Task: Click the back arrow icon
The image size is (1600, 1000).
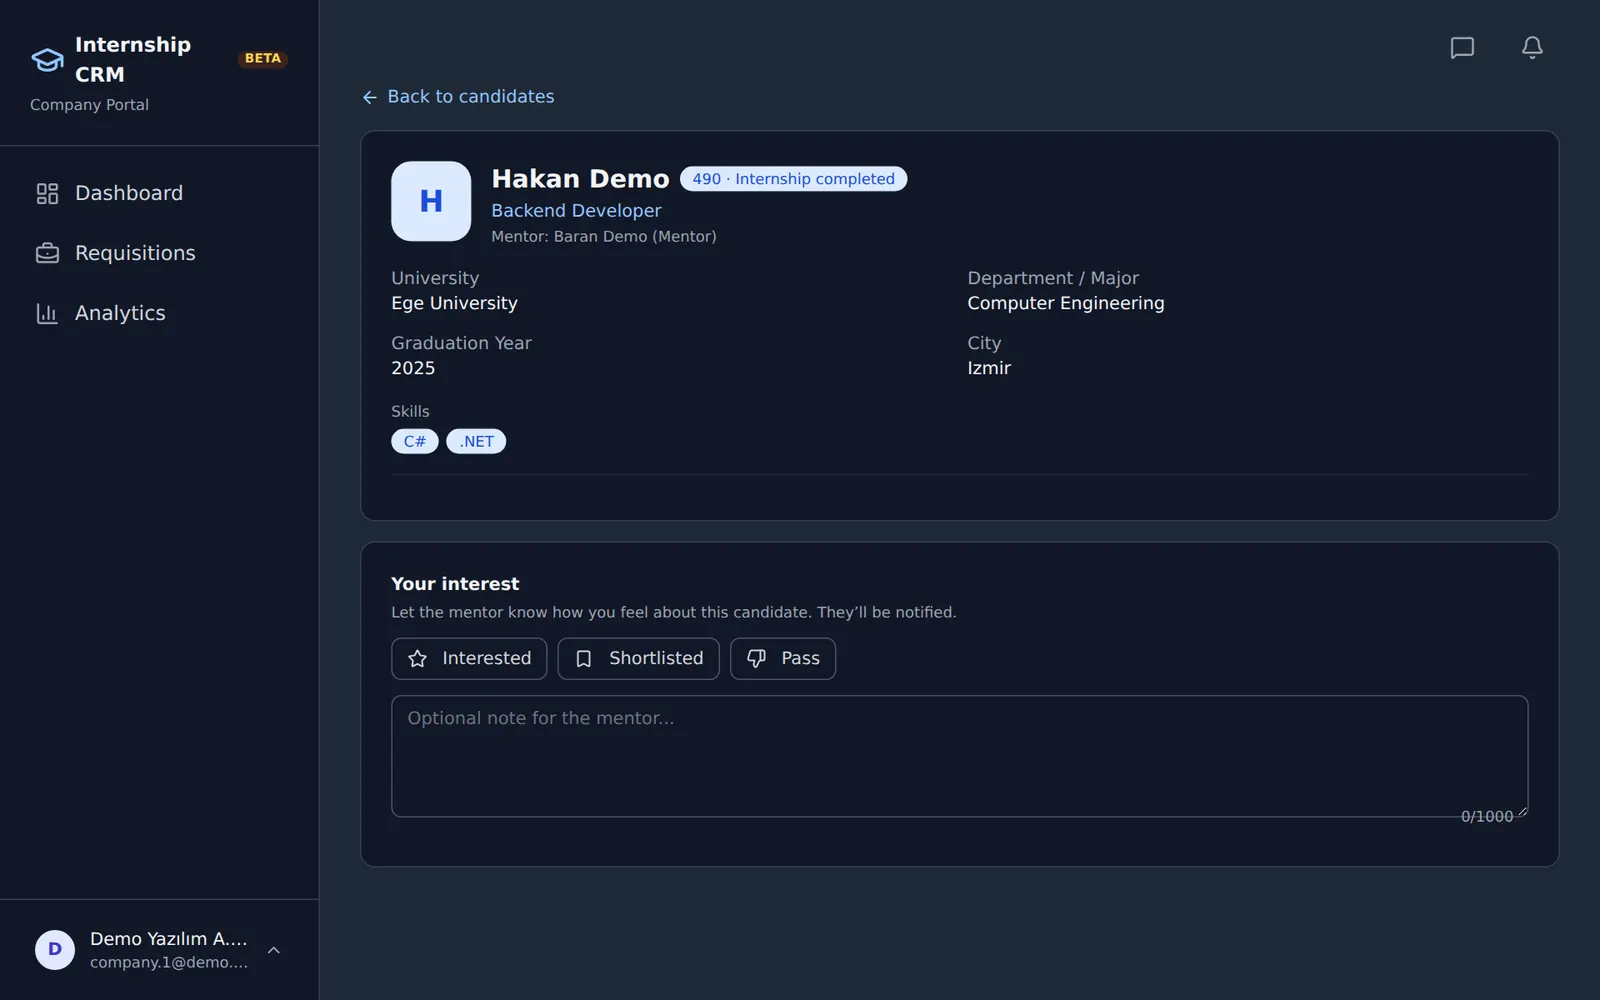Action: pyautogui.click(x=370, y=97)
